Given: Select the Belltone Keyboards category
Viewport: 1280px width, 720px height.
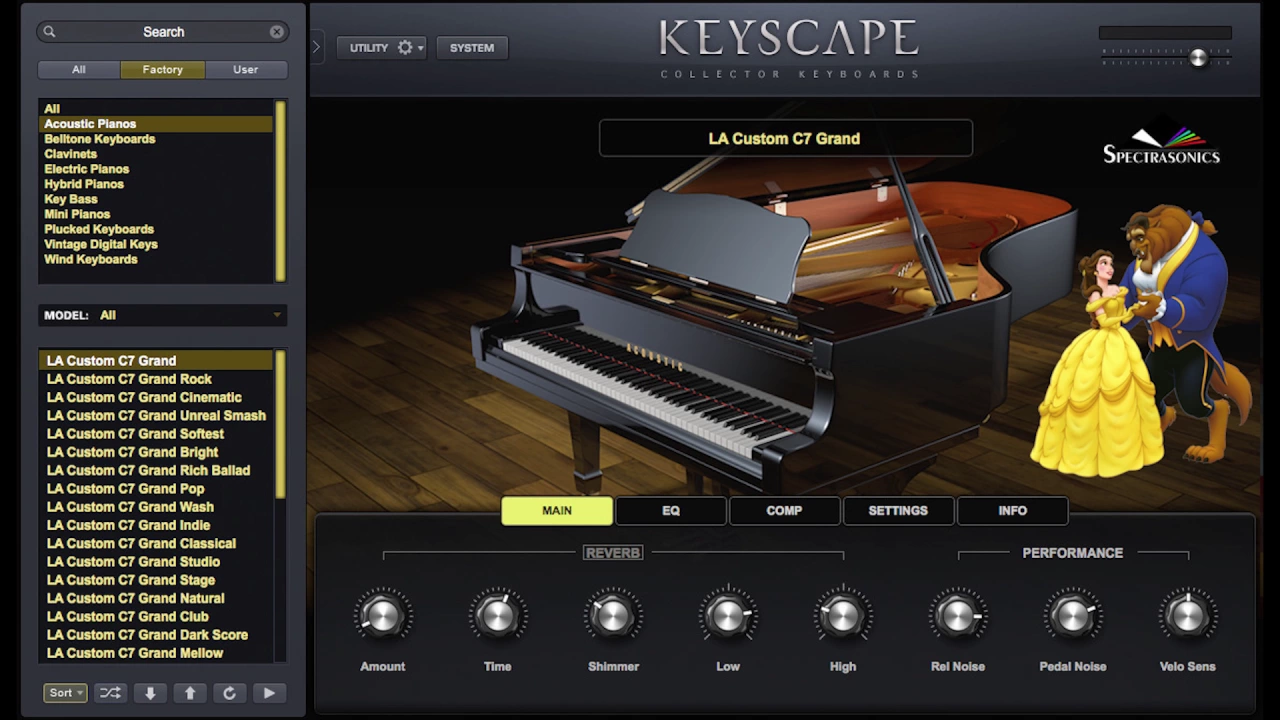Looking at the screenshot, I should [155, 139].
